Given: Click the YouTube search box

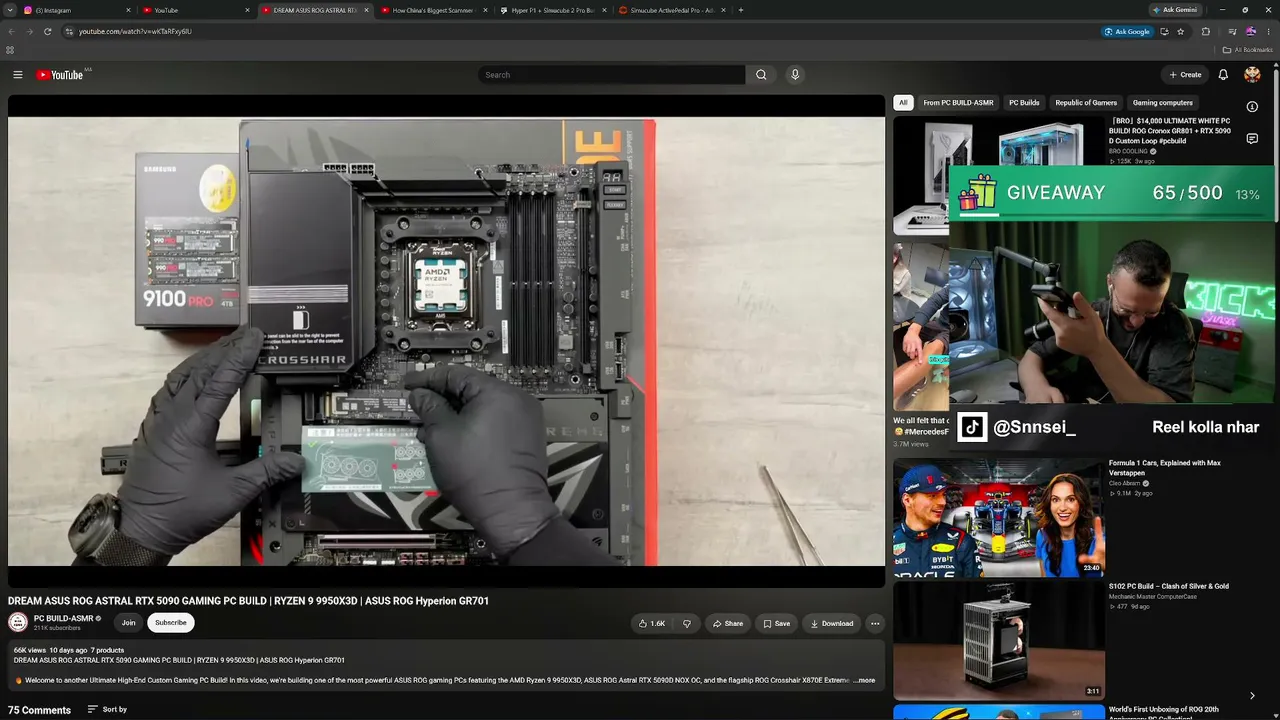Looking at the screenshot, I should (611, 75).
